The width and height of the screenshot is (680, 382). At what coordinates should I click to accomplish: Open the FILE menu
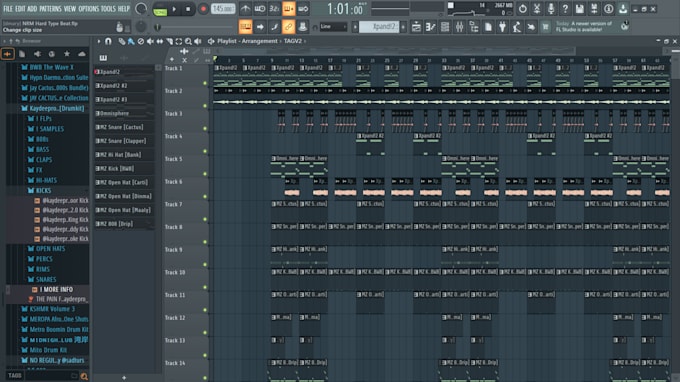pos(8,9)
